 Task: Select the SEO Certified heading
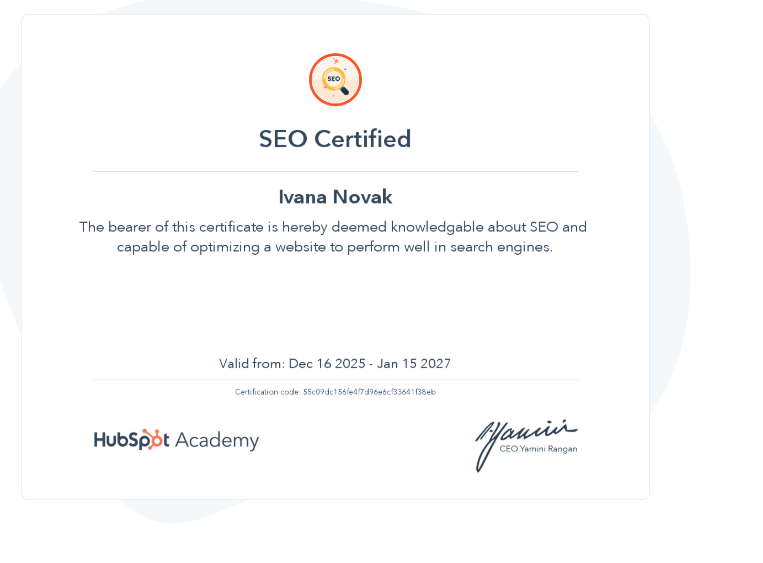coord(335,139)
